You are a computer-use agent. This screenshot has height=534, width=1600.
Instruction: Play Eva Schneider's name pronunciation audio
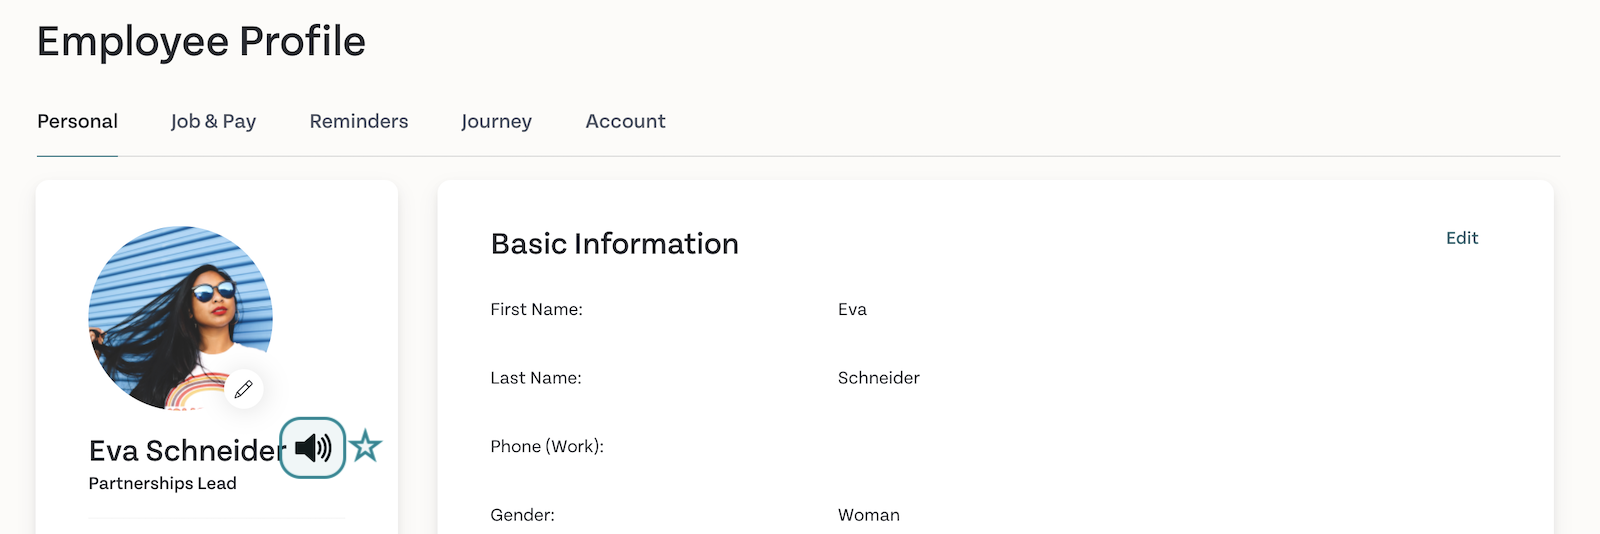point(313,447)
